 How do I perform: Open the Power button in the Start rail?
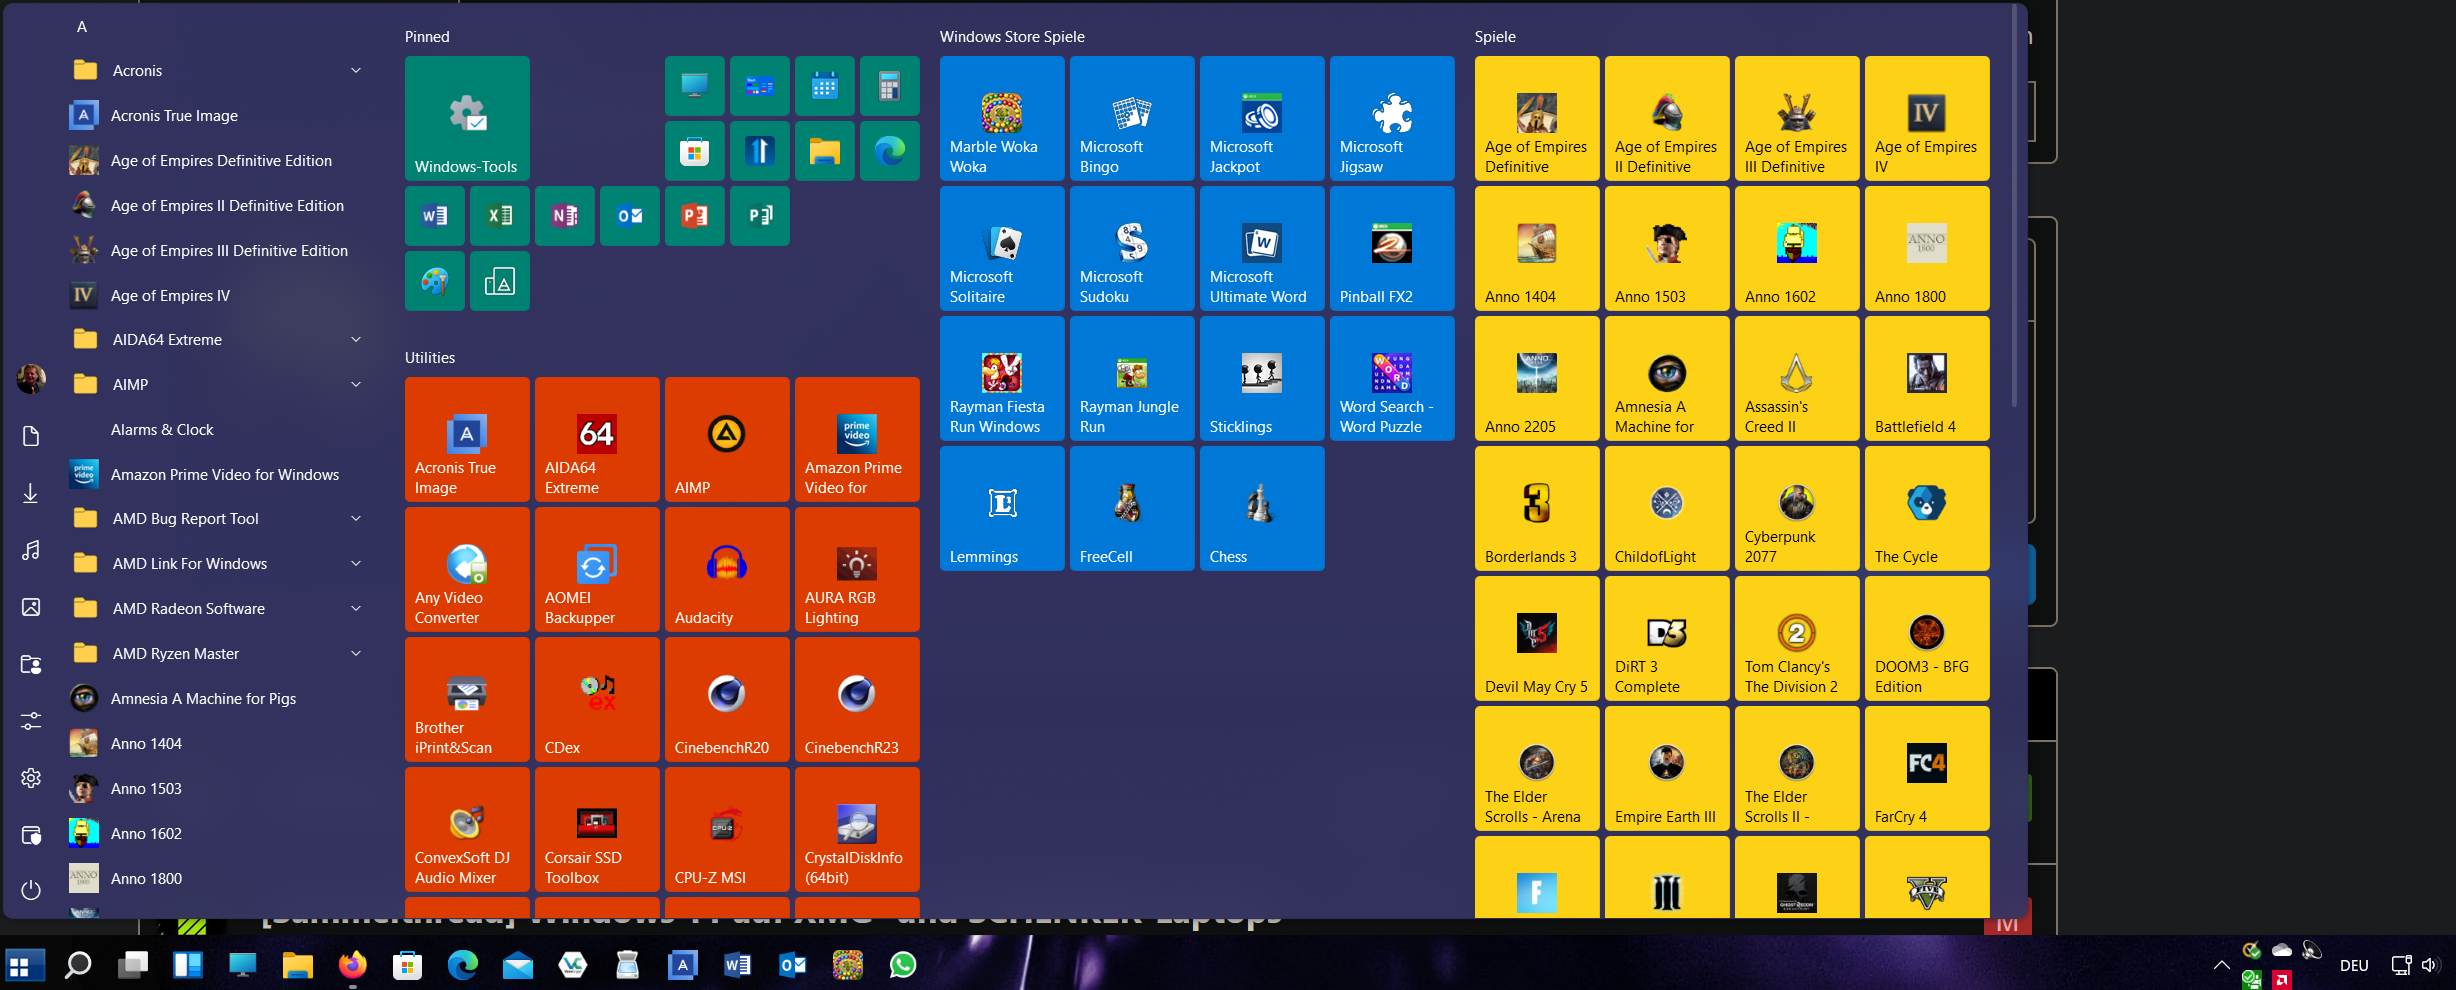(31, 889)
